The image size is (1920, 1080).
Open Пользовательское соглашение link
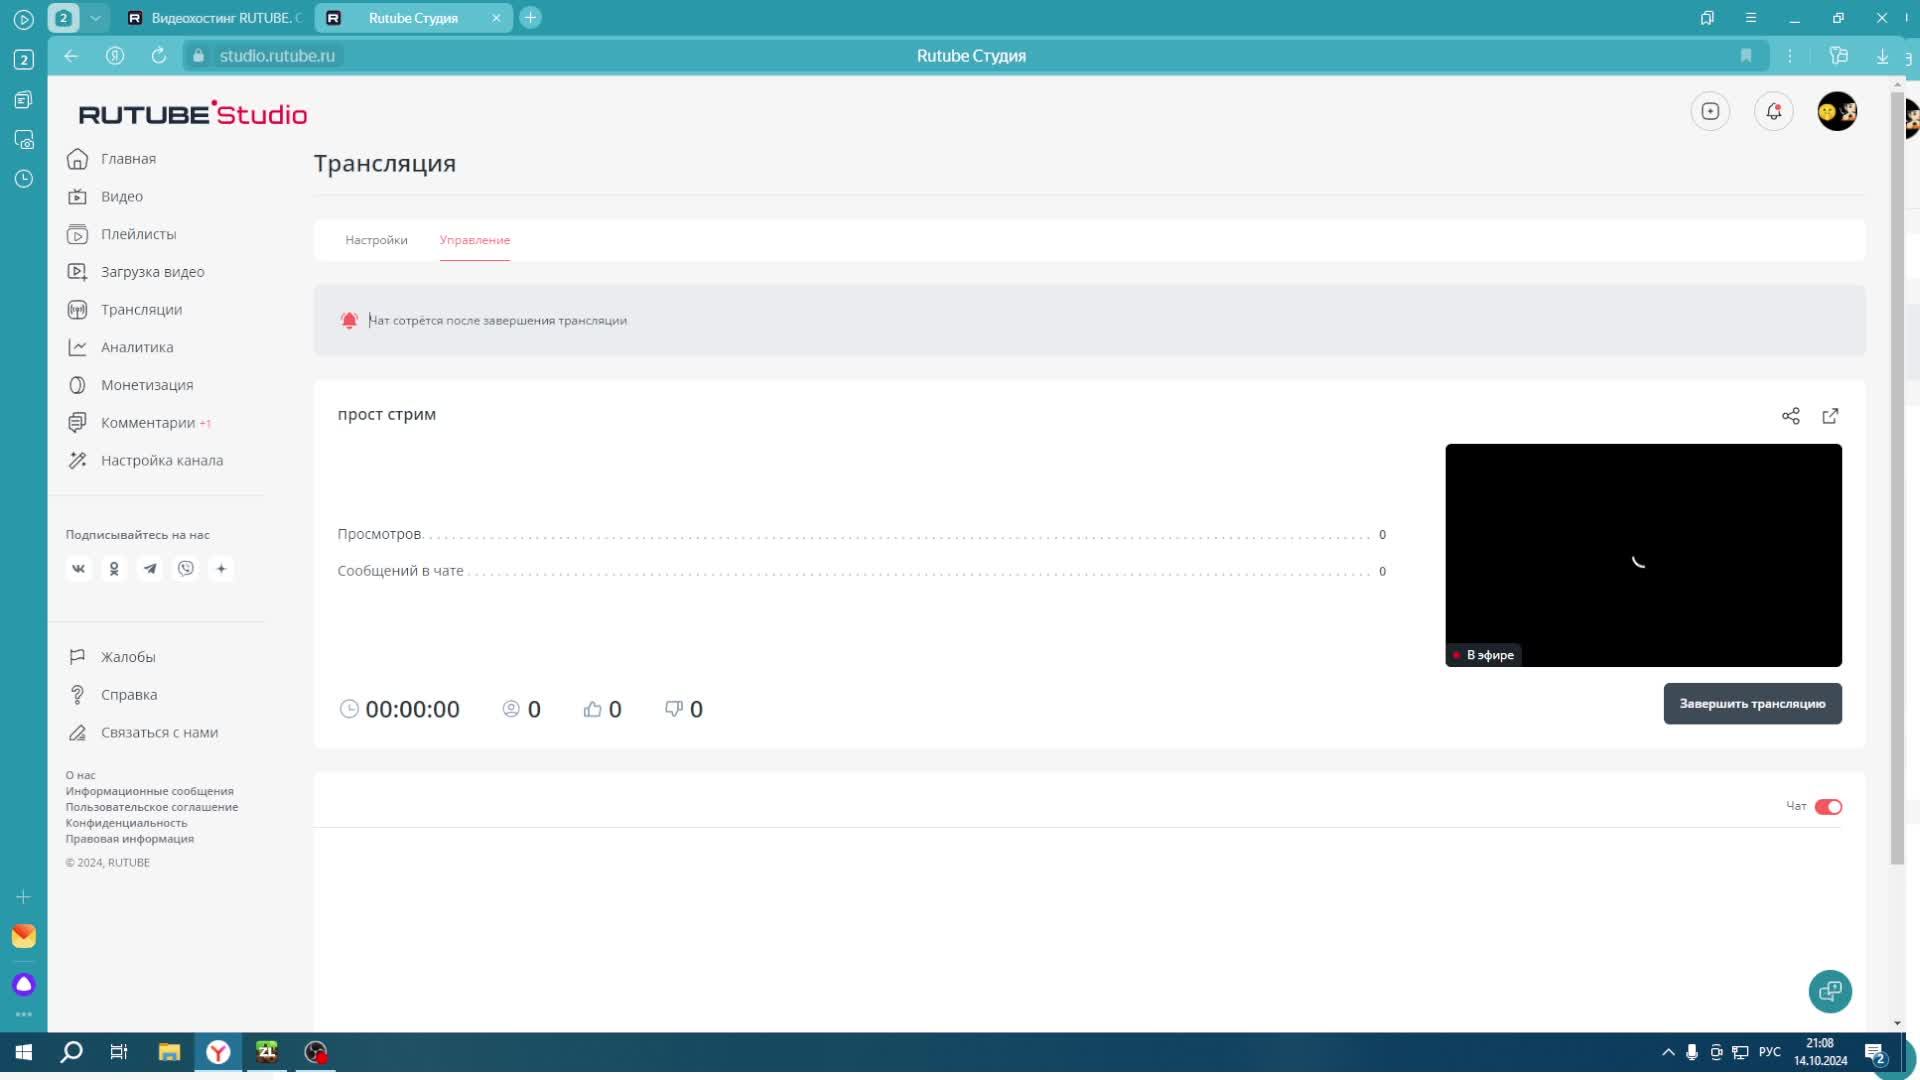(152, 807)
